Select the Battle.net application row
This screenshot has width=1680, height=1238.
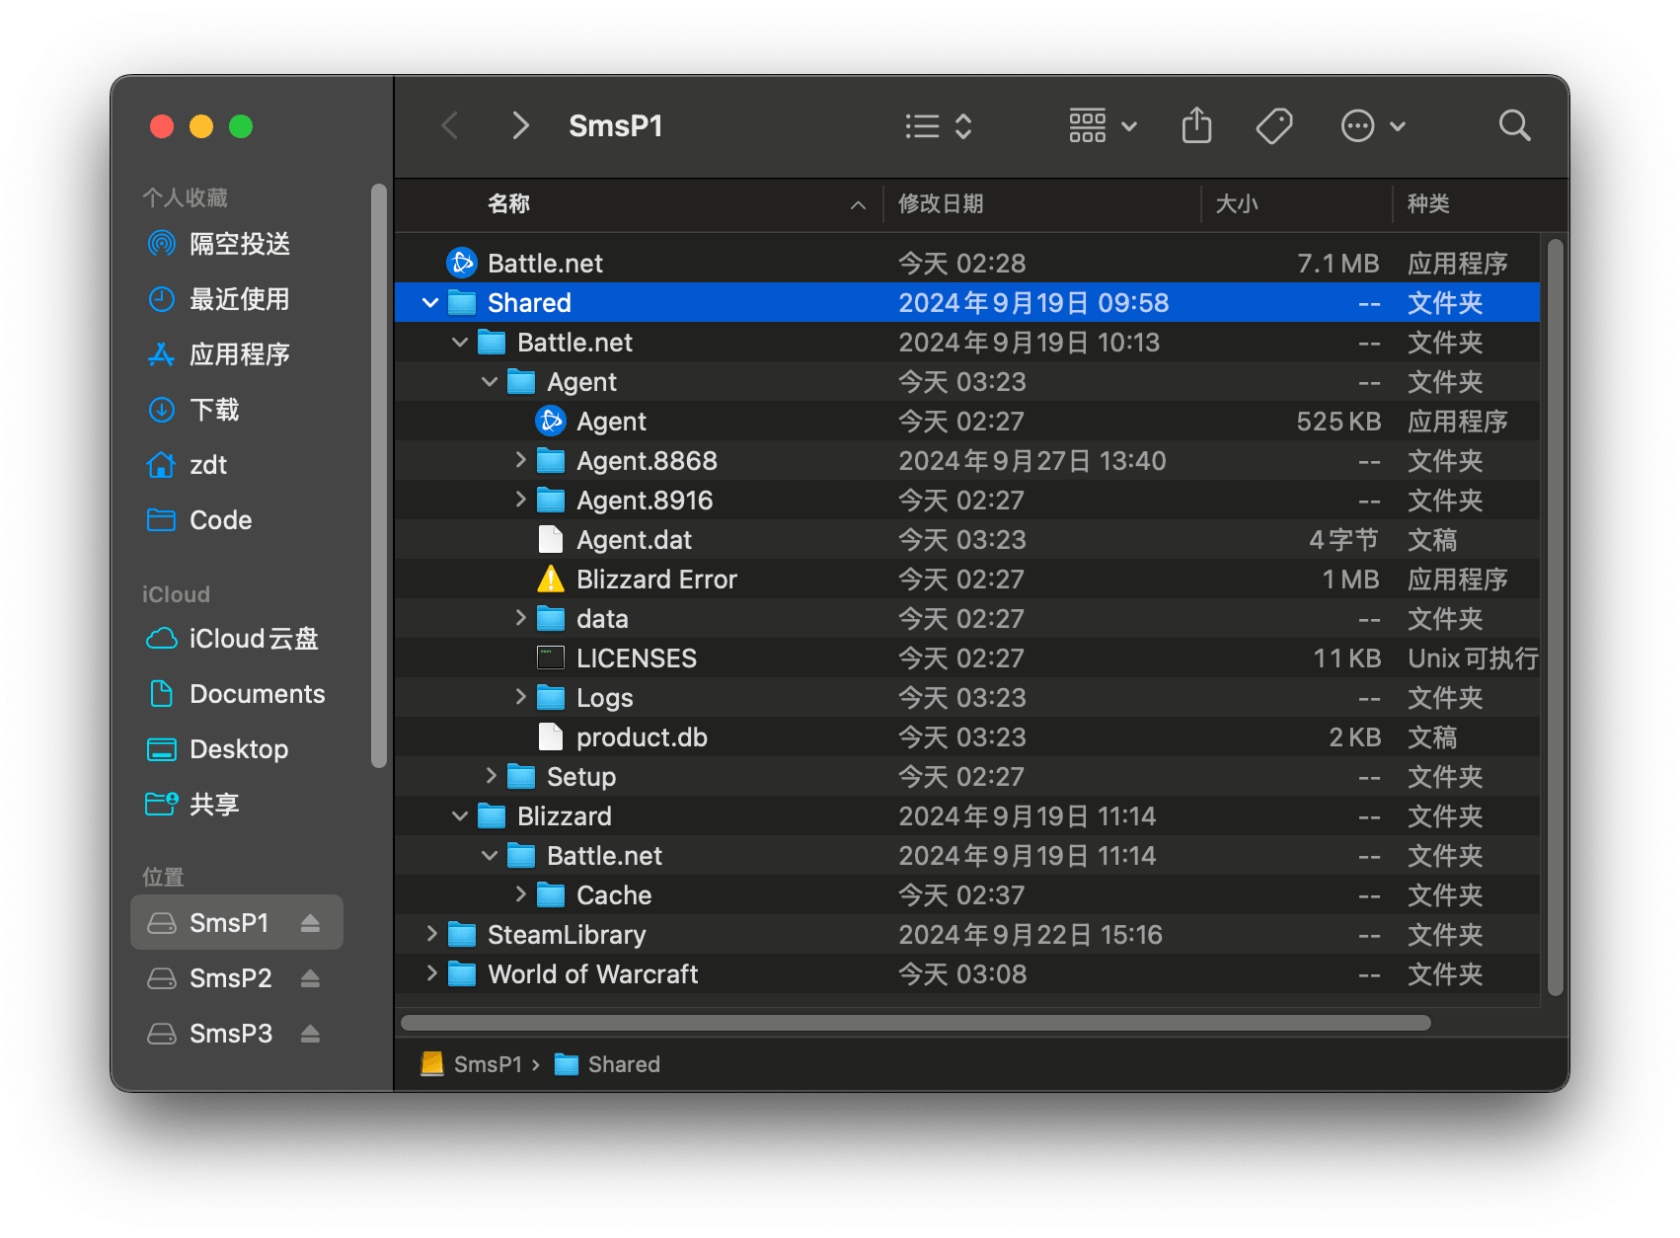pyautogui.click(x=967, y=263)
